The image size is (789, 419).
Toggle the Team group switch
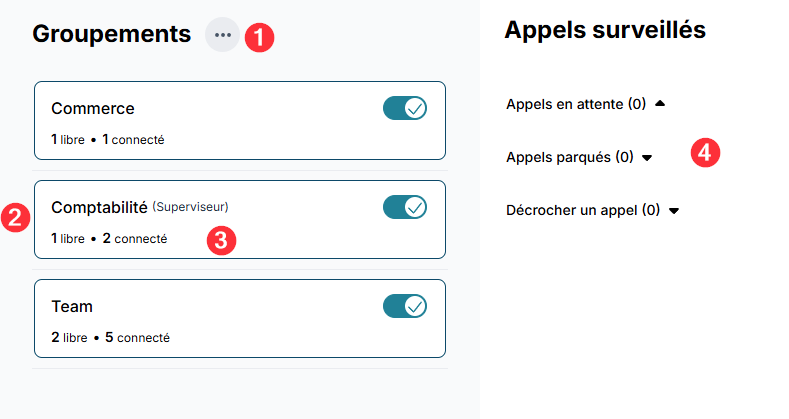pyautogui.click(x=405, y=306)
